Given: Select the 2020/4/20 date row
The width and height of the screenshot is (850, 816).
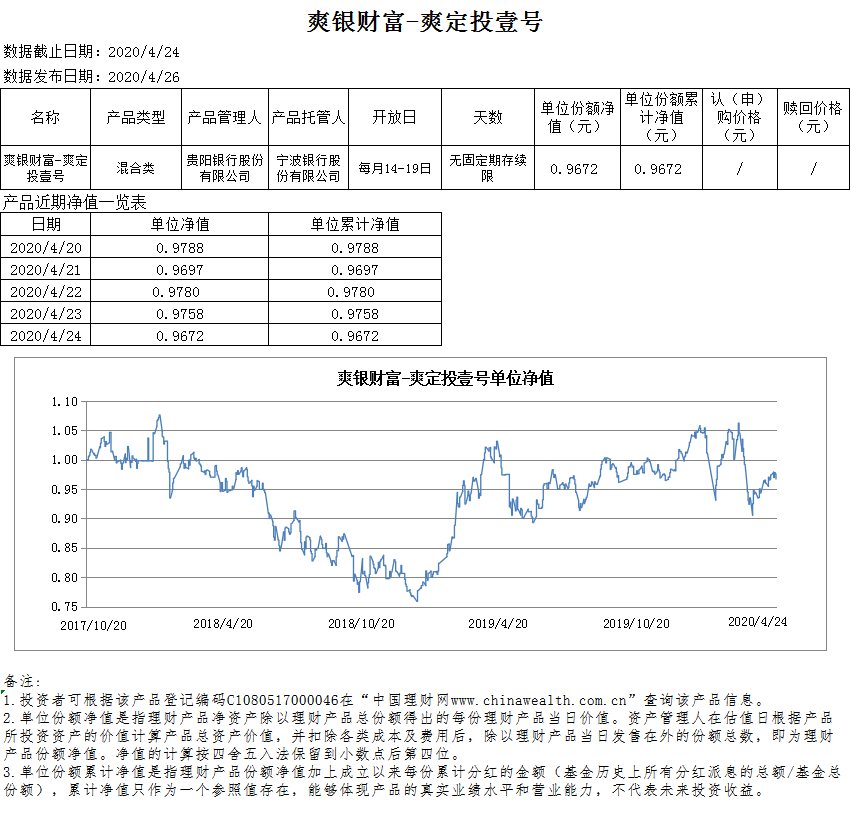Looking at the screenshot, I should [46, 248].
